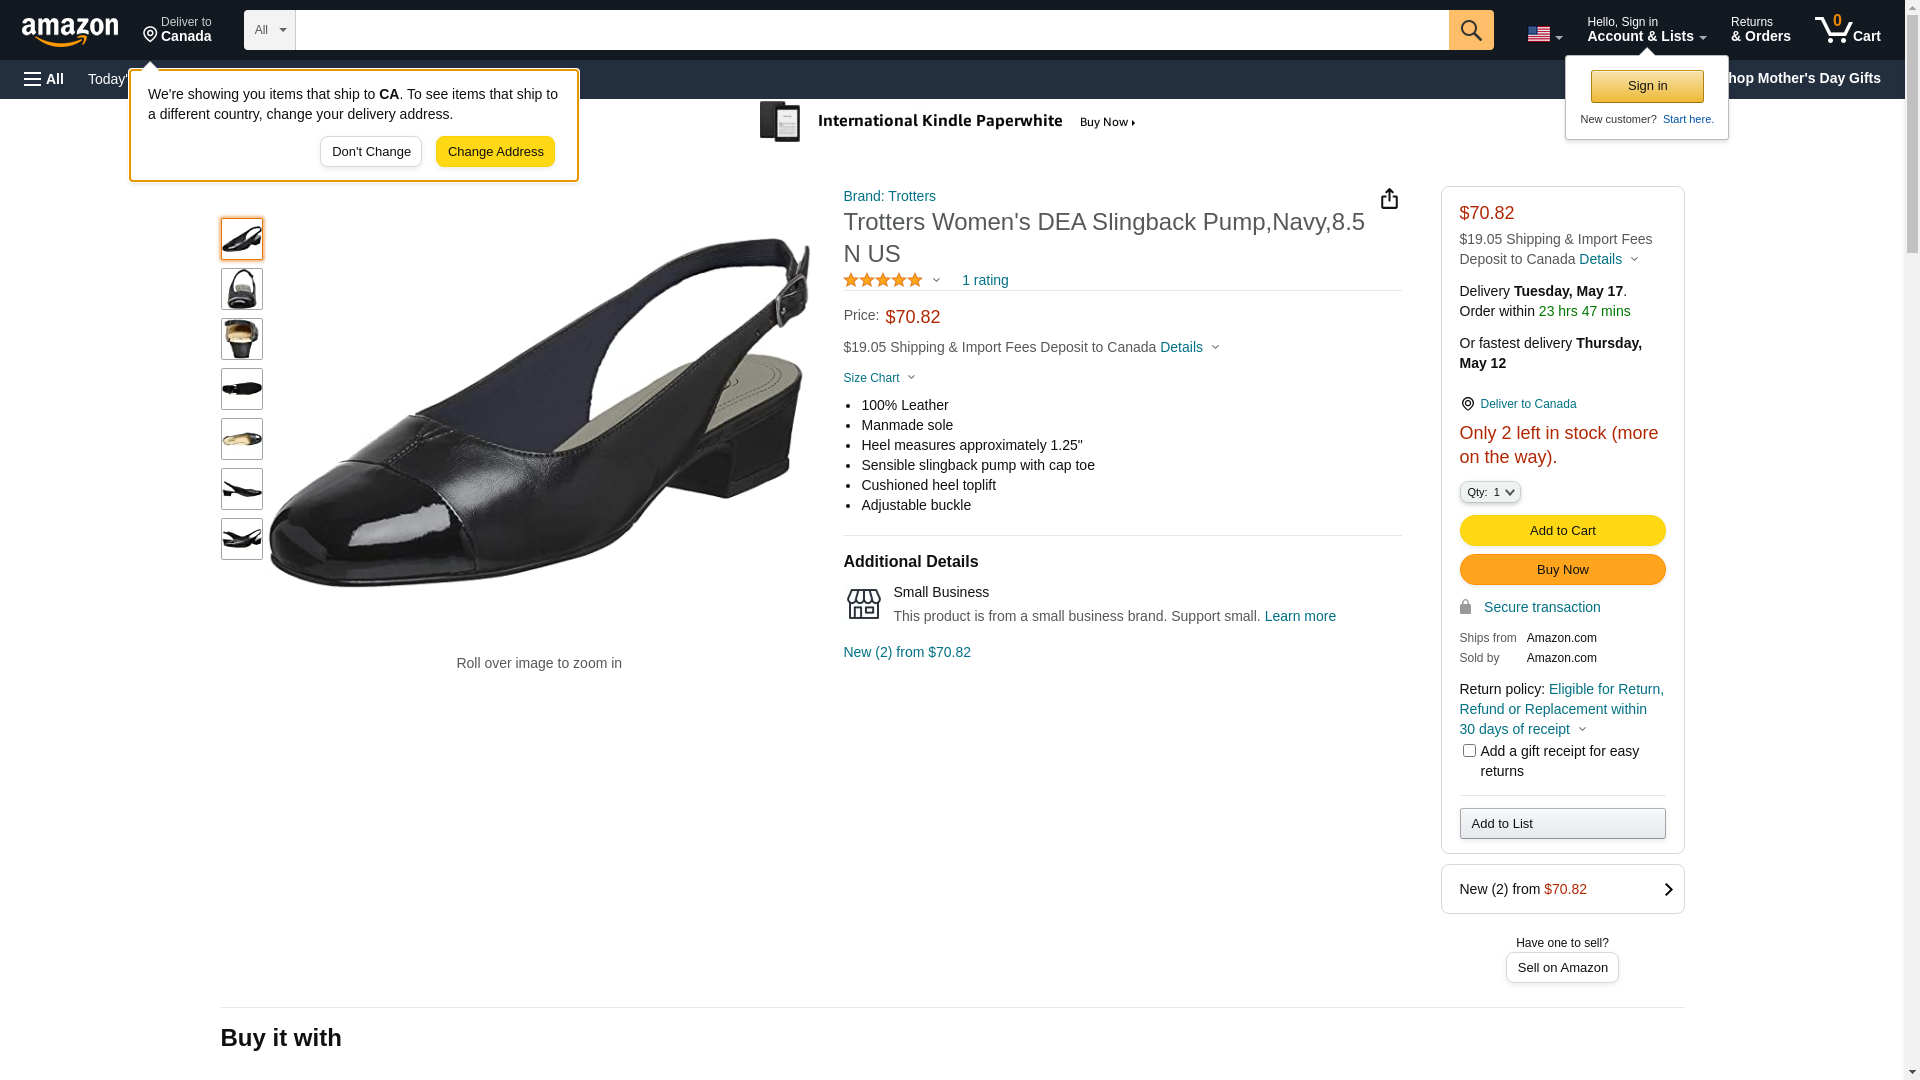Click in the Amazon search field
This screenshot has height=1080, width=1920.
tap(870, 30)
